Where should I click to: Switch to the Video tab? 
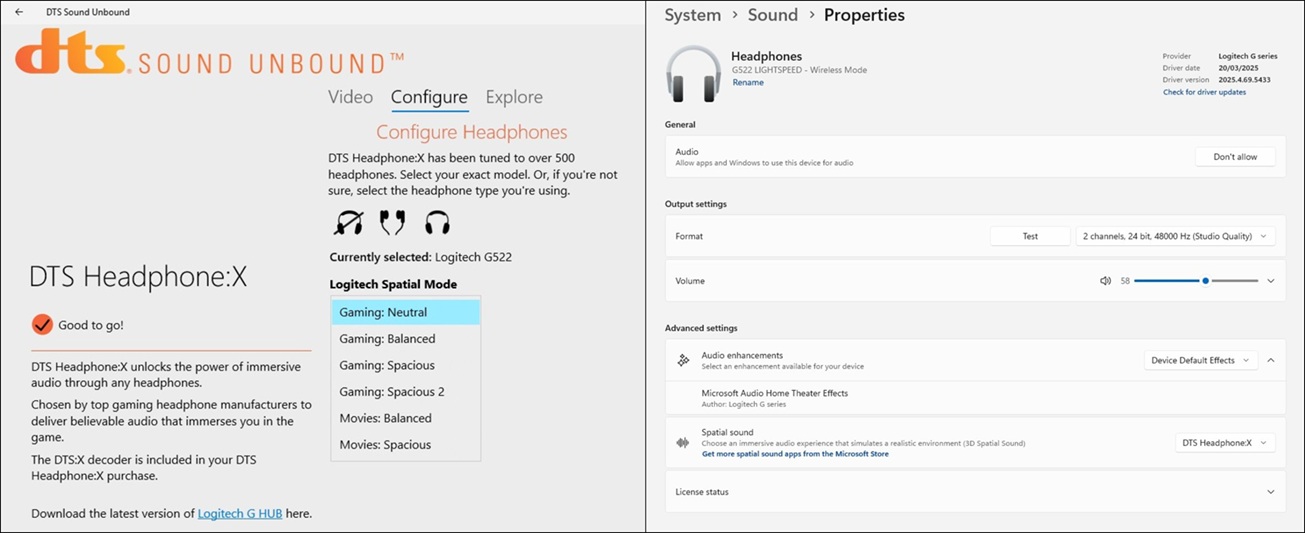click(350, 97)
